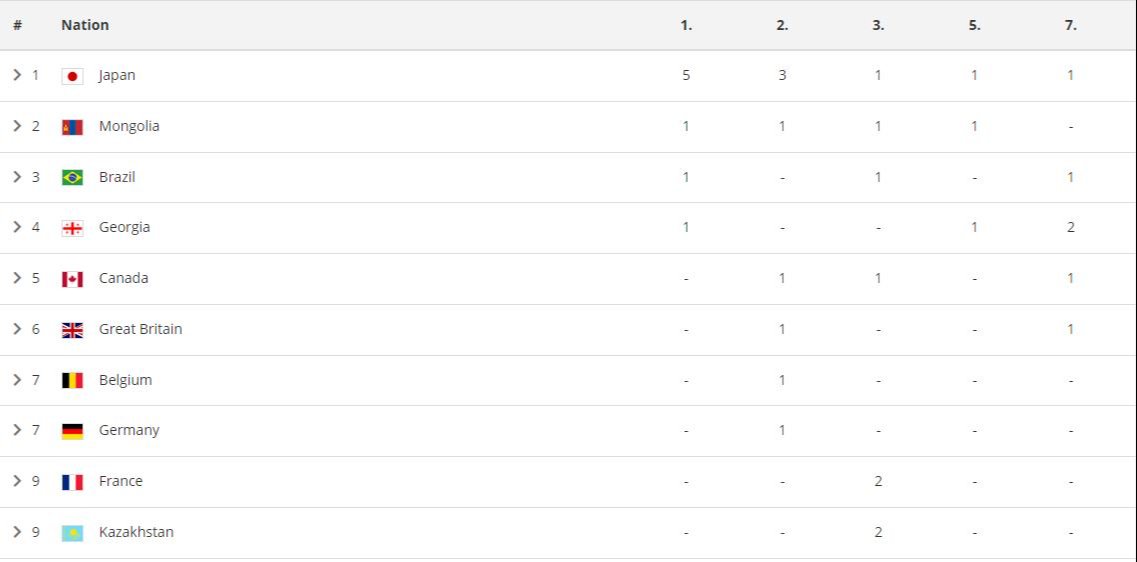This screenshot has width=1137, height=562.
Task: Click the '7.' seventh place column header
Action: 1070,25
